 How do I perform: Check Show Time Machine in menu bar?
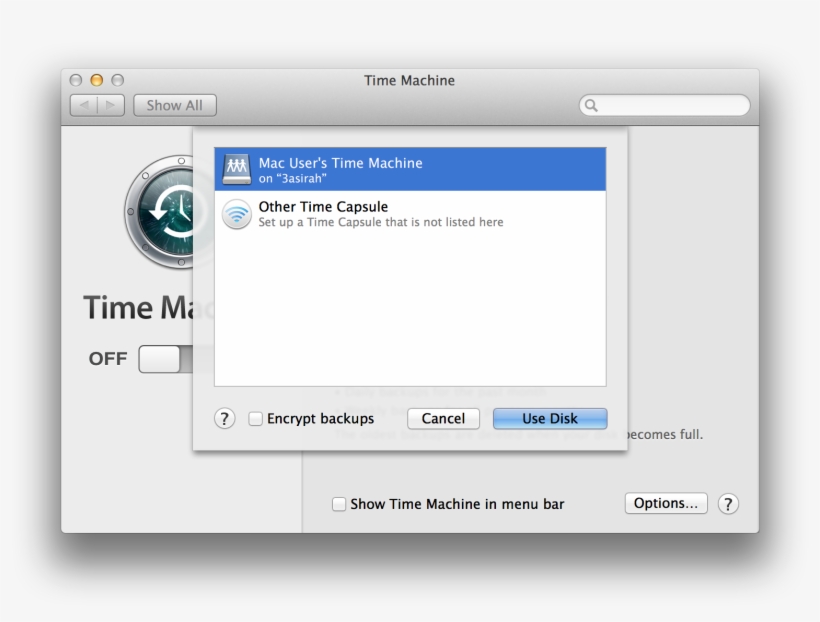pyautogui.click(x=340, y=504)
